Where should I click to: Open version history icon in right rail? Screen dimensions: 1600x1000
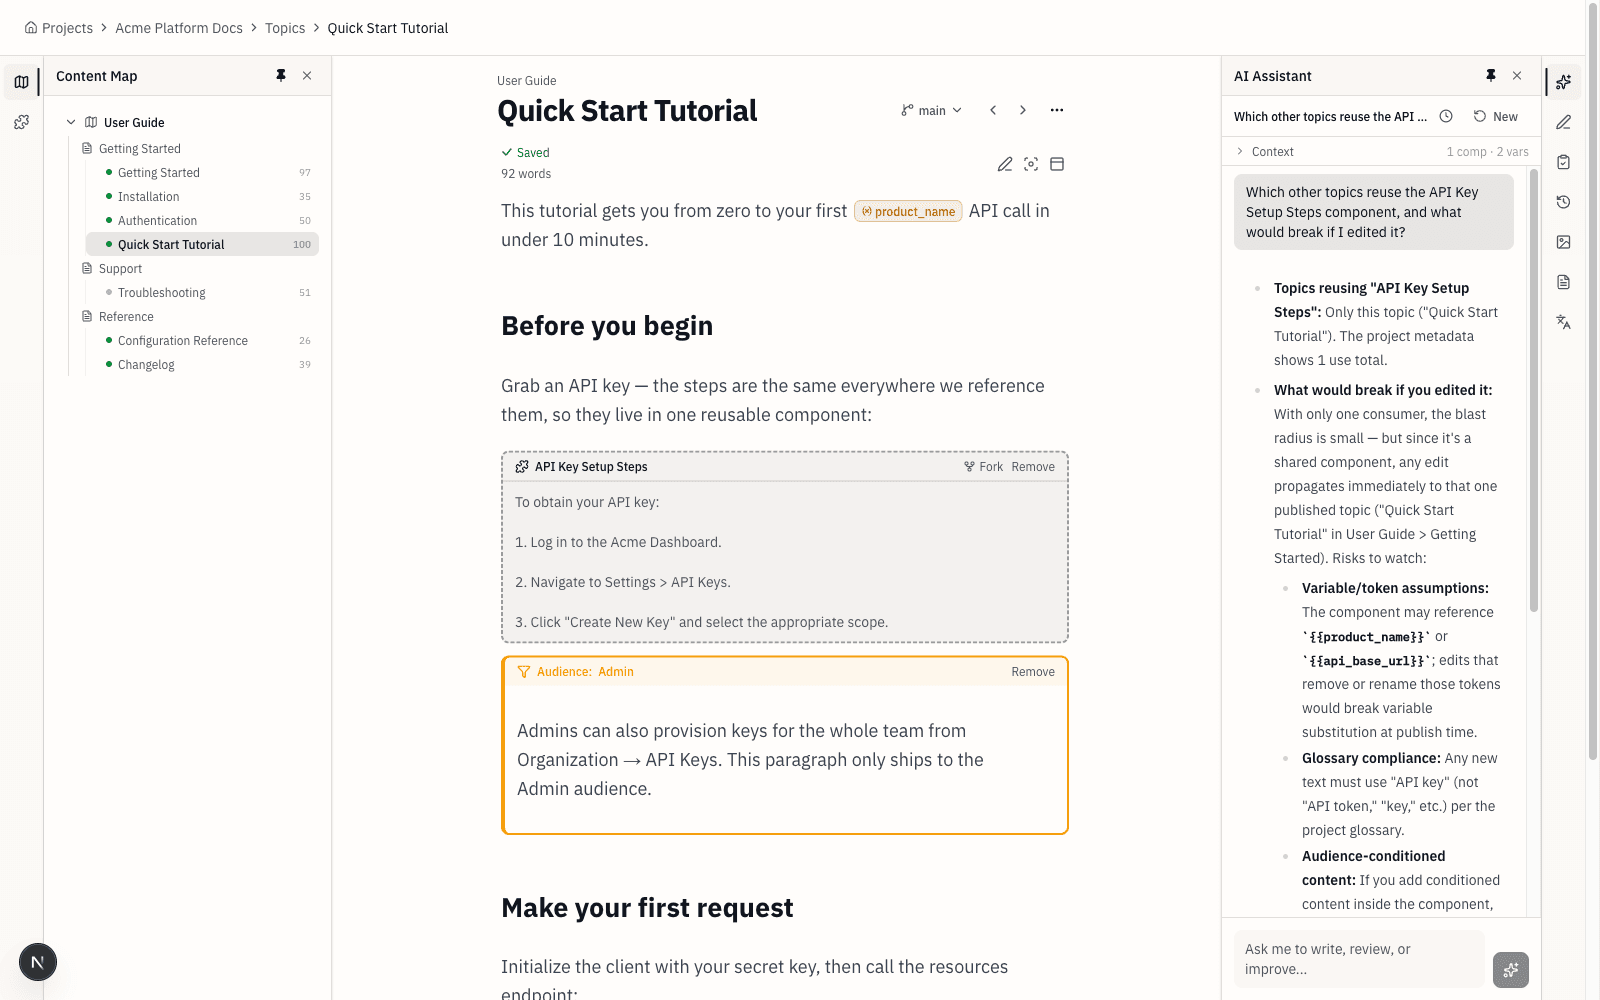(x=1564, y=202)
